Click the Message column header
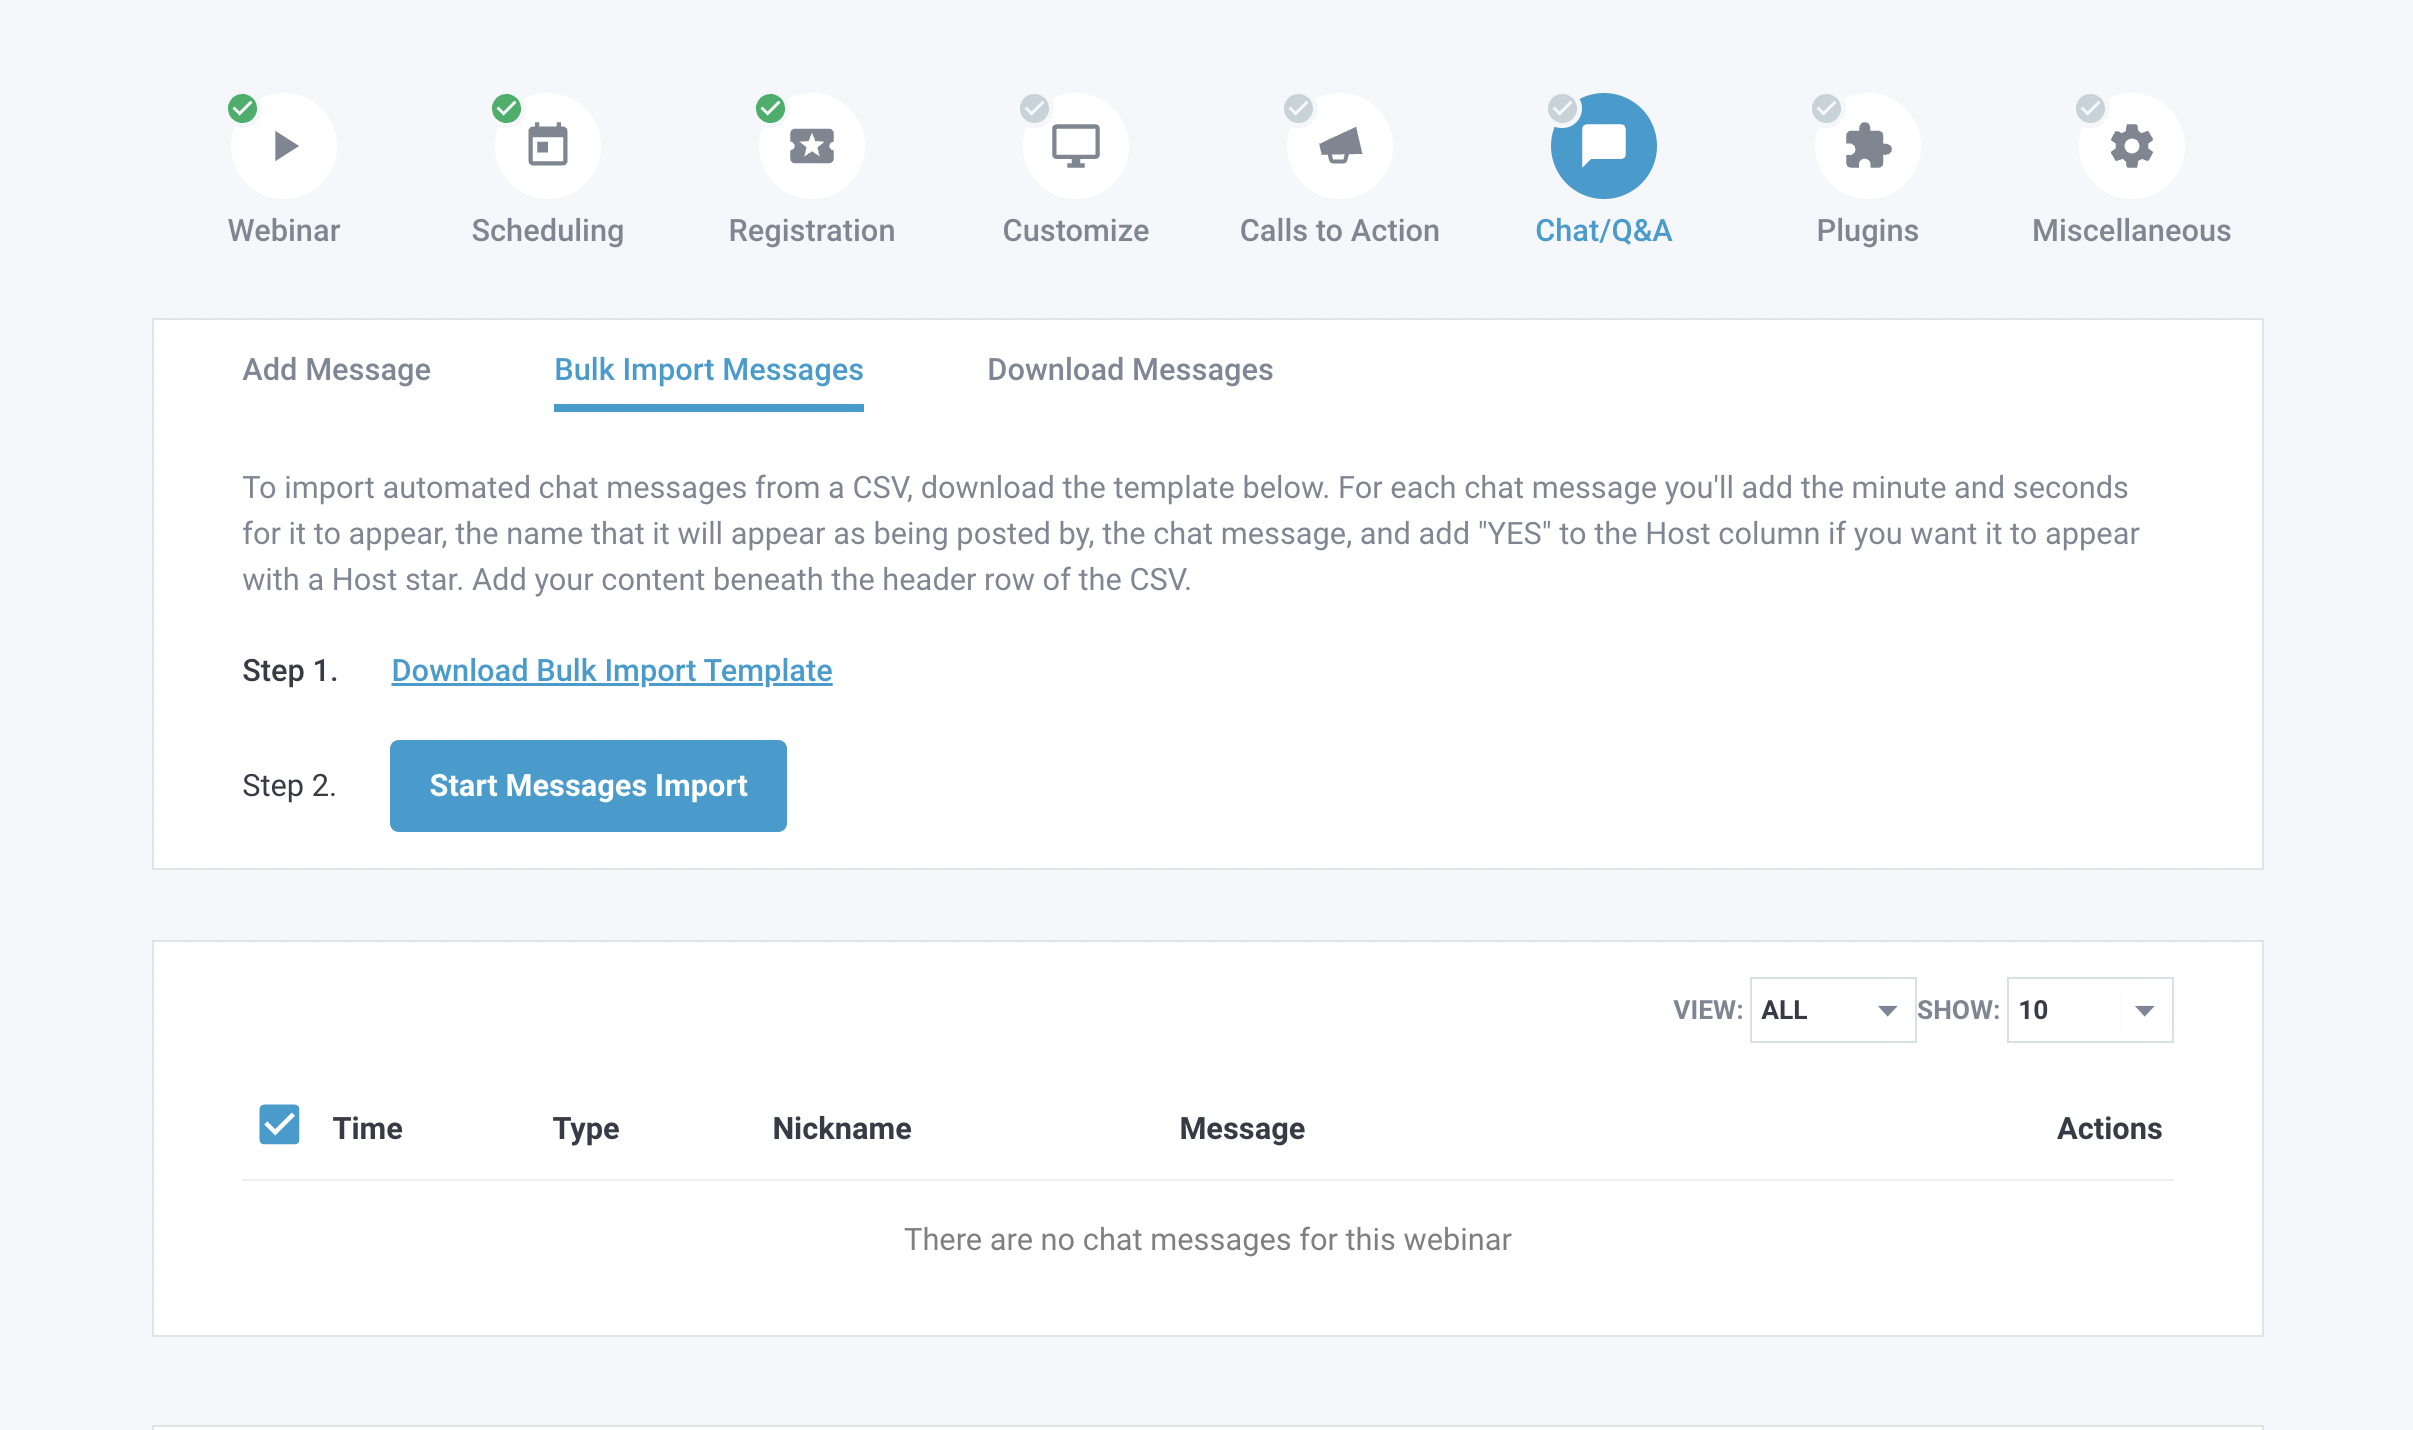This screenshot has height=1430, width=2413. (1241, 1129)
